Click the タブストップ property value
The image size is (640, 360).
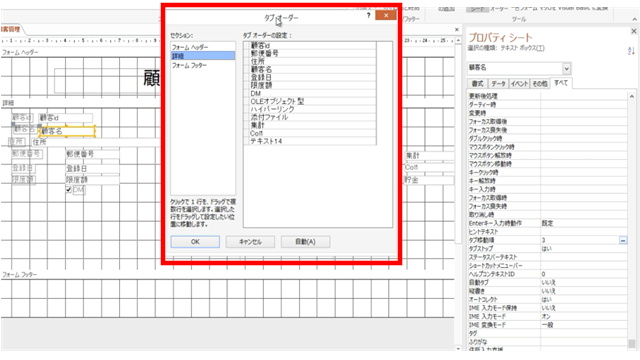584,249
